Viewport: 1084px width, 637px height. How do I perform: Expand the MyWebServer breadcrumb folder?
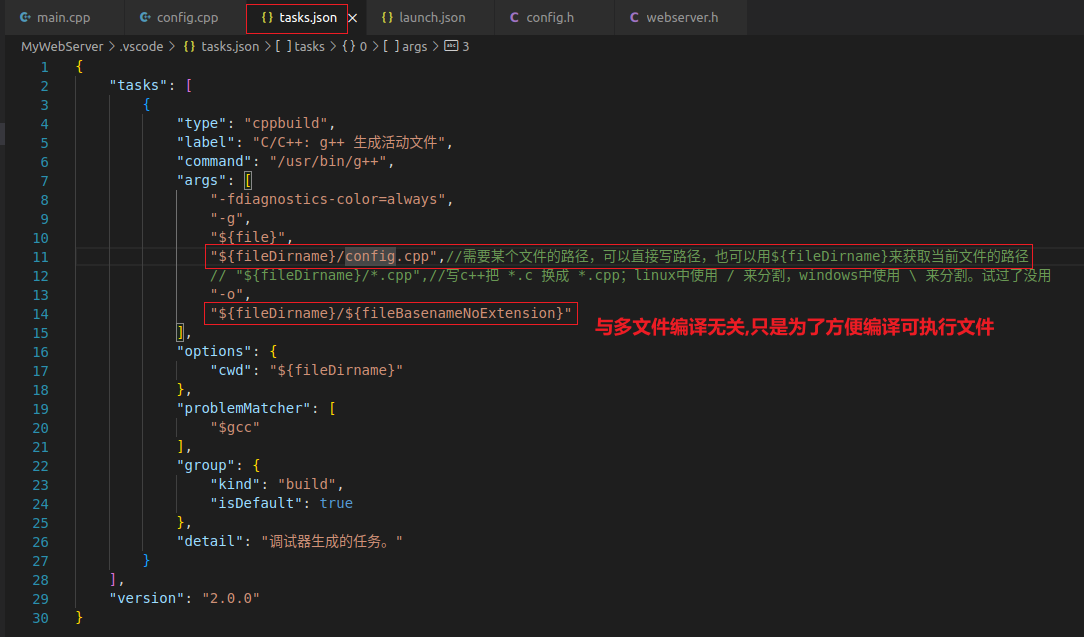(x=62, y=46)
